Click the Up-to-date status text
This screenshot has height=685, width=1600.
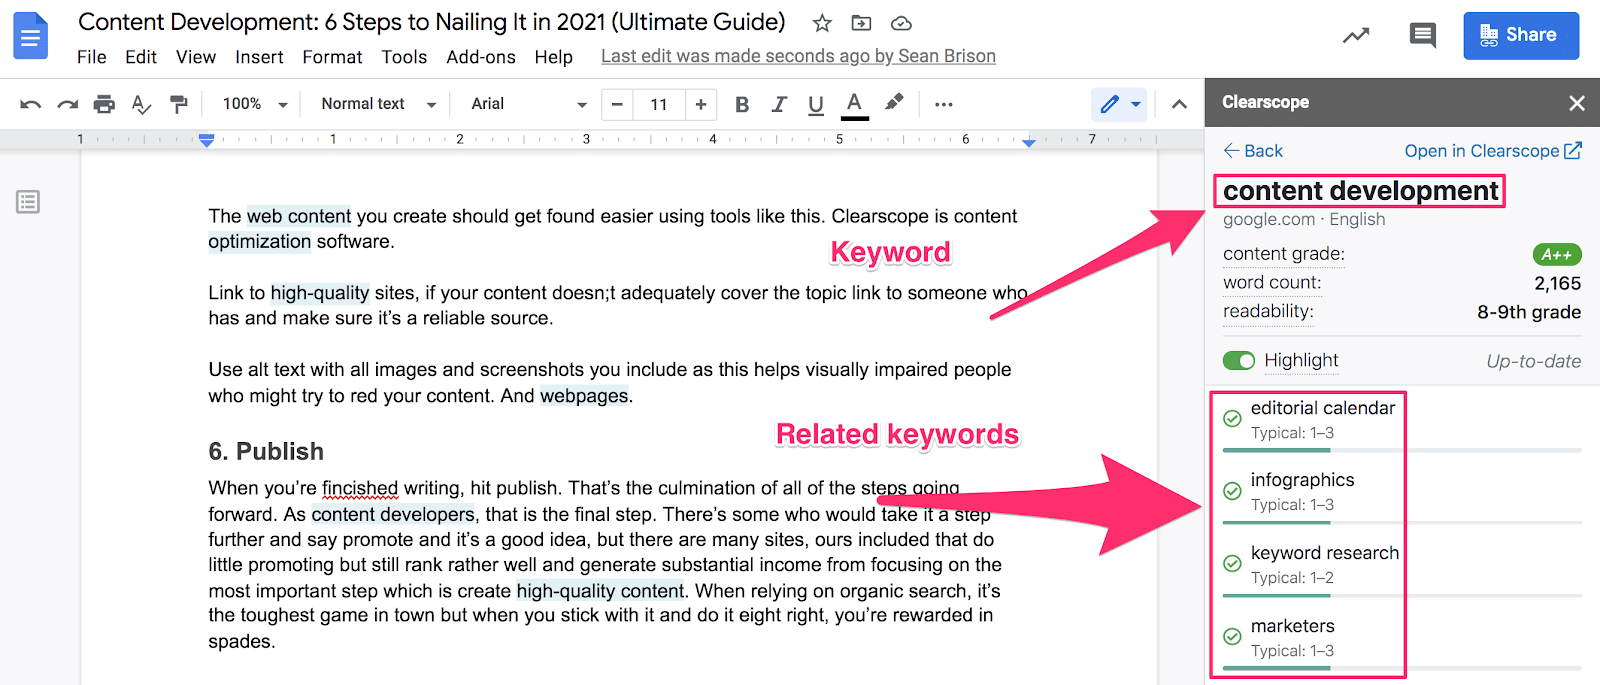point(1533,361)
